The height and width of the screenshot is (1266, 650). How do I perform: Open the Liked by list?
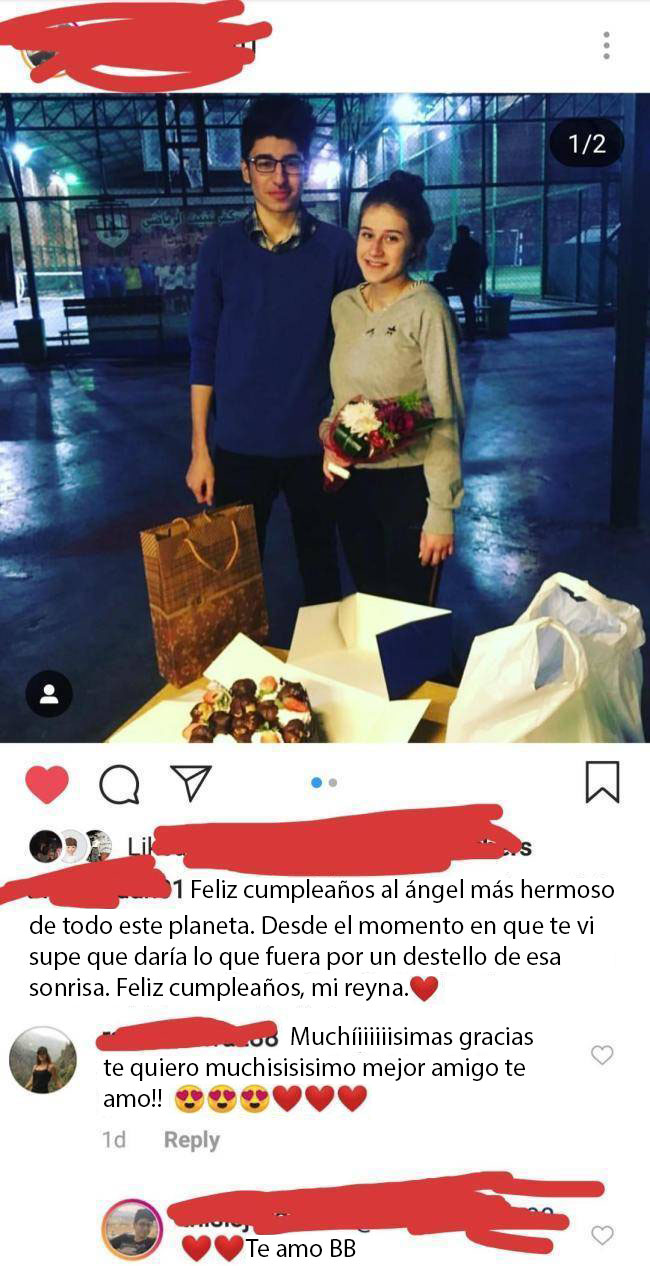pyautogui.click(x=330, y=847)
